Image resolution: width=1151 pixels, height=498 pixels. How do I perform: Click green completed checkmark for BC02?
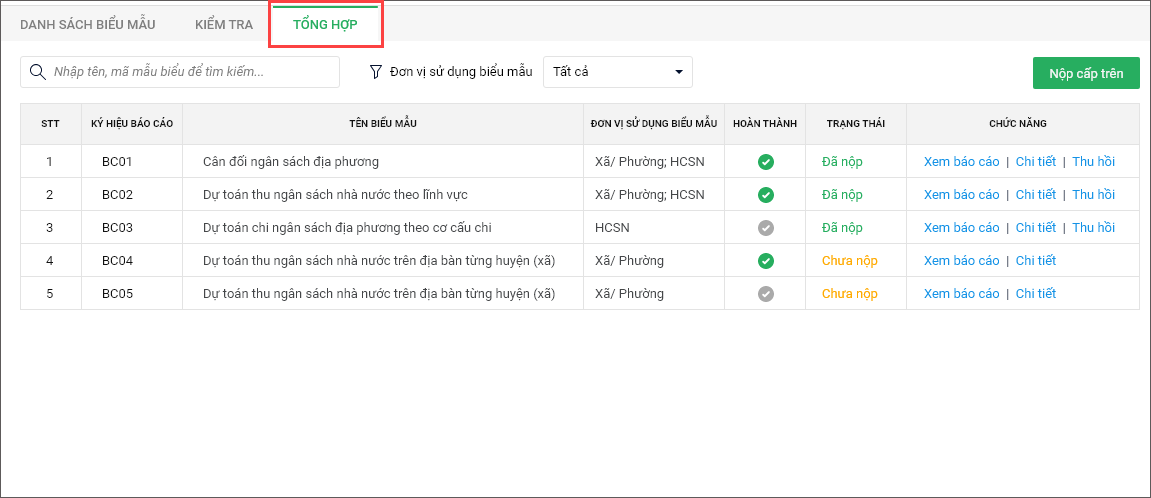(765, 195)
